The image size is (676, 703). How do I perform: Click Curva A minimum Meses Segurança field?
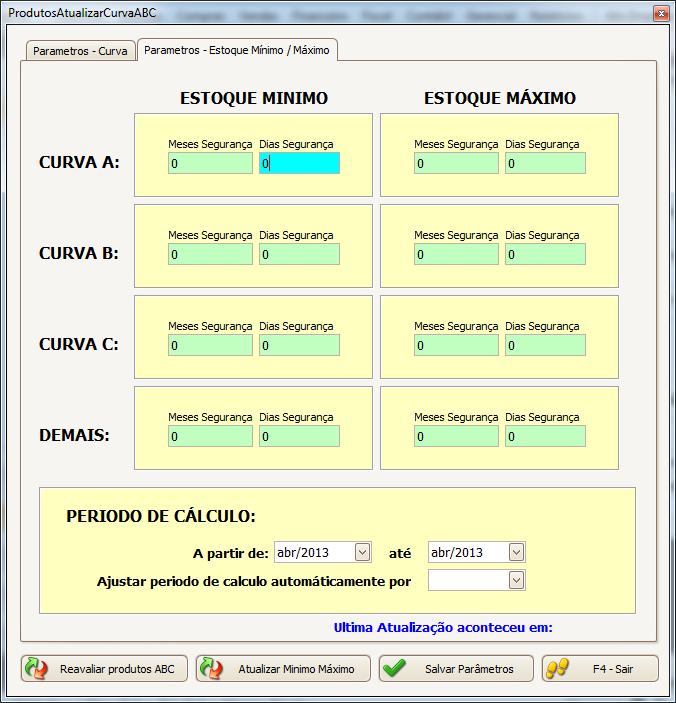click(210, 163)
